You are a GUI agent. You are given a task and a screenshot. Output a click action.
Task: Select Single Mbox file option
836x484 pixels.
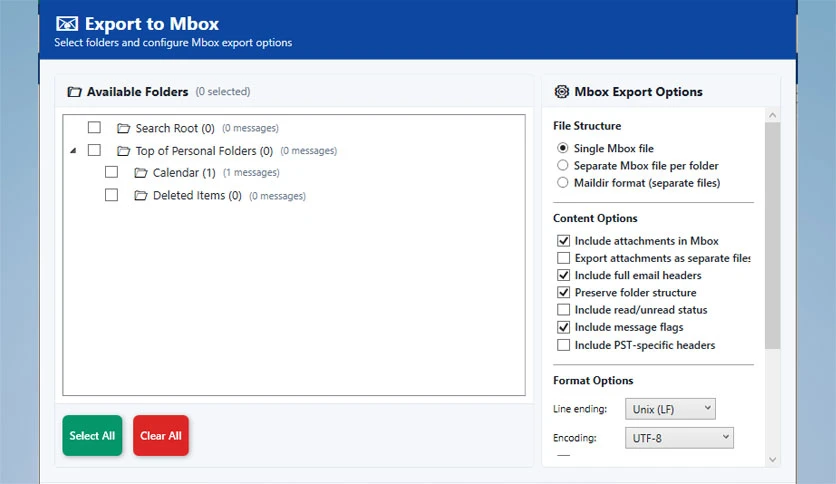pos(562,148)
